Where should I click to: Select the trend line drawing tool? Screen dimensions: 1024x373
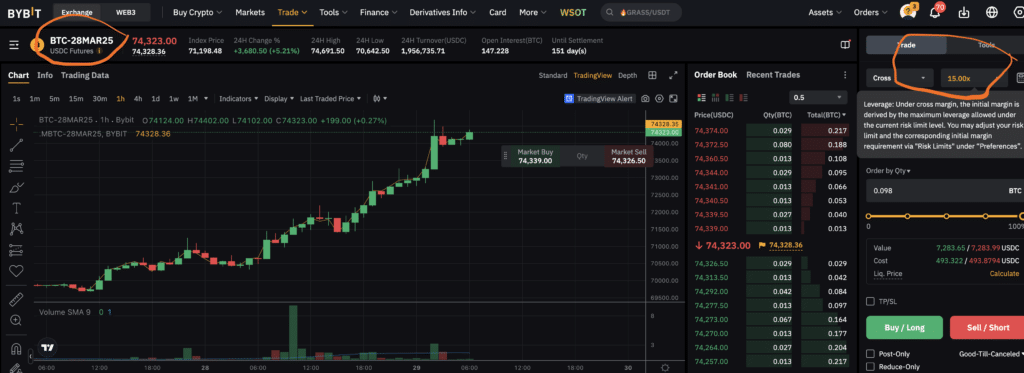click(16, 145)
